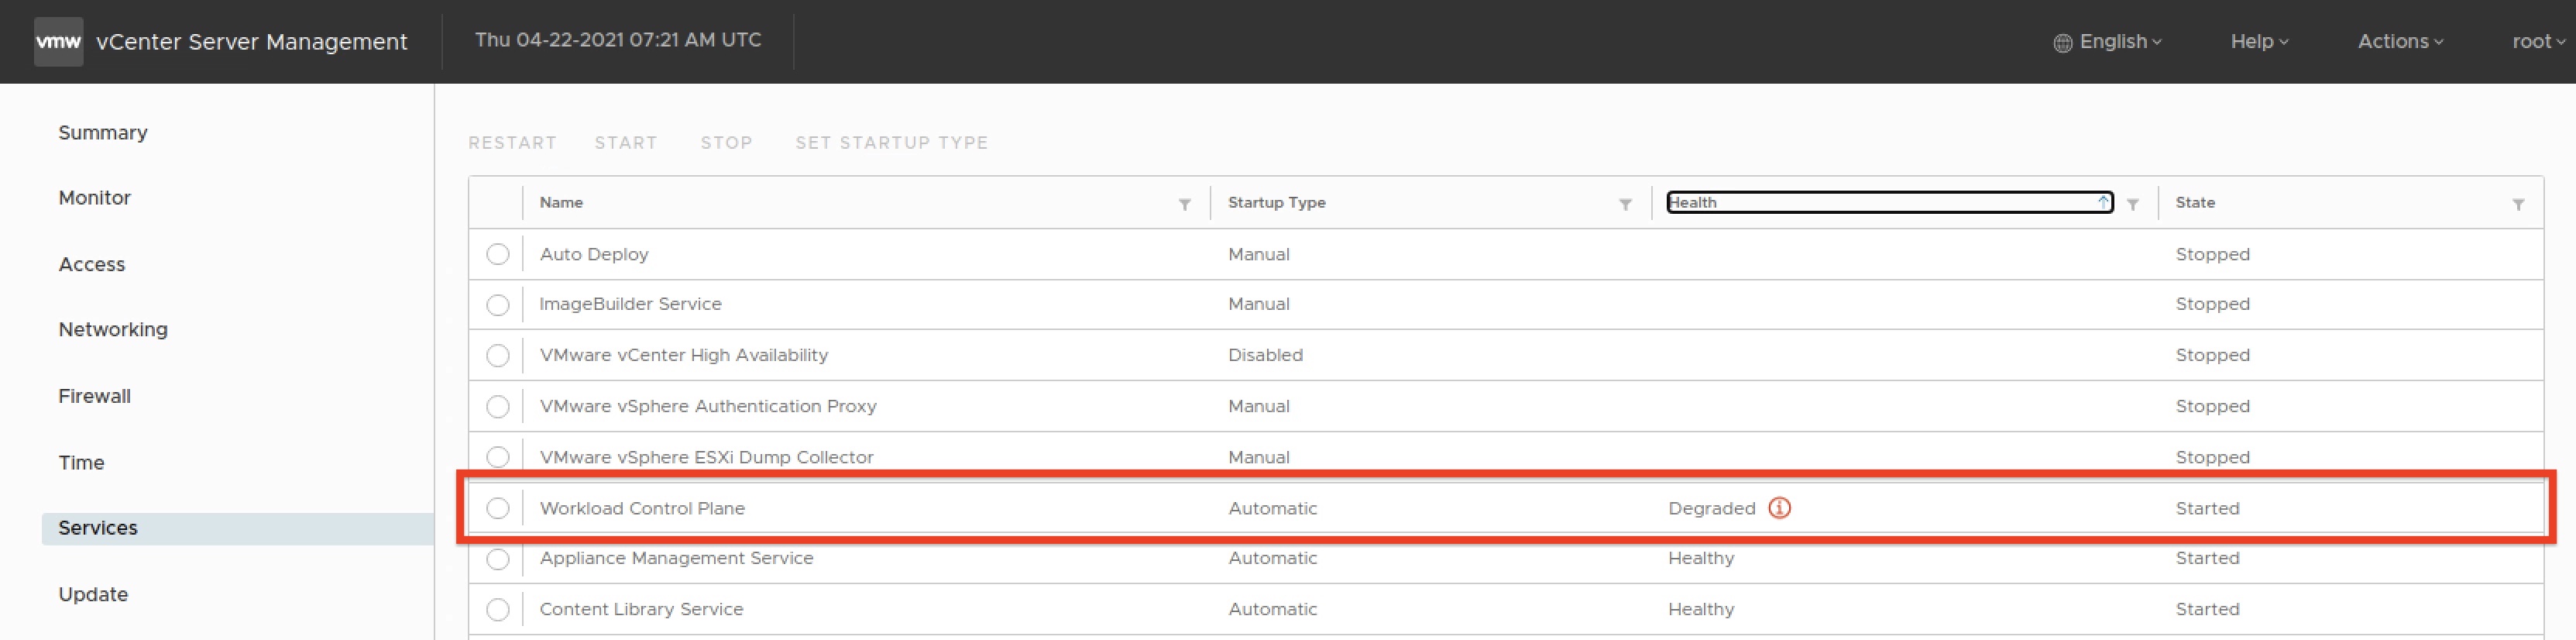This screenshot has width=2576, height=640.
Task: Open the Startup Type column filter icon
Action: click(x=1625, y=204)
